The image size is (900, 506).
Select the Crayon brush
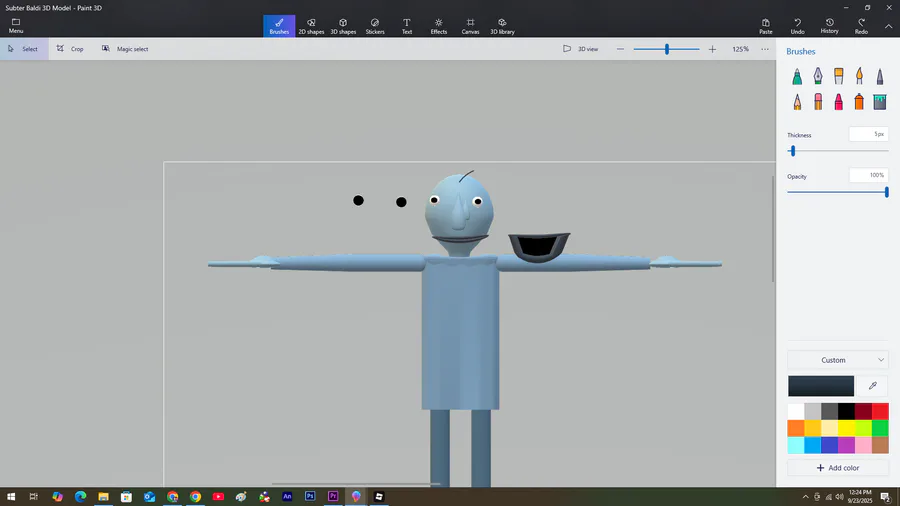(x=839, y=102)
